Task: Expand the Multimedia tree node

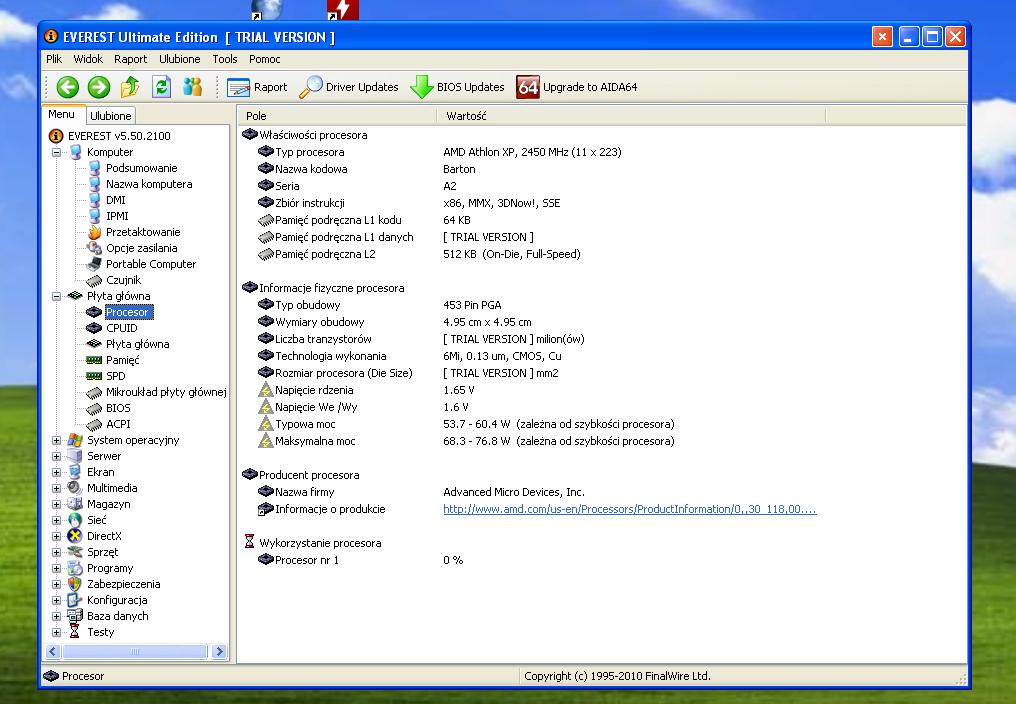Action: pos(56,488)
